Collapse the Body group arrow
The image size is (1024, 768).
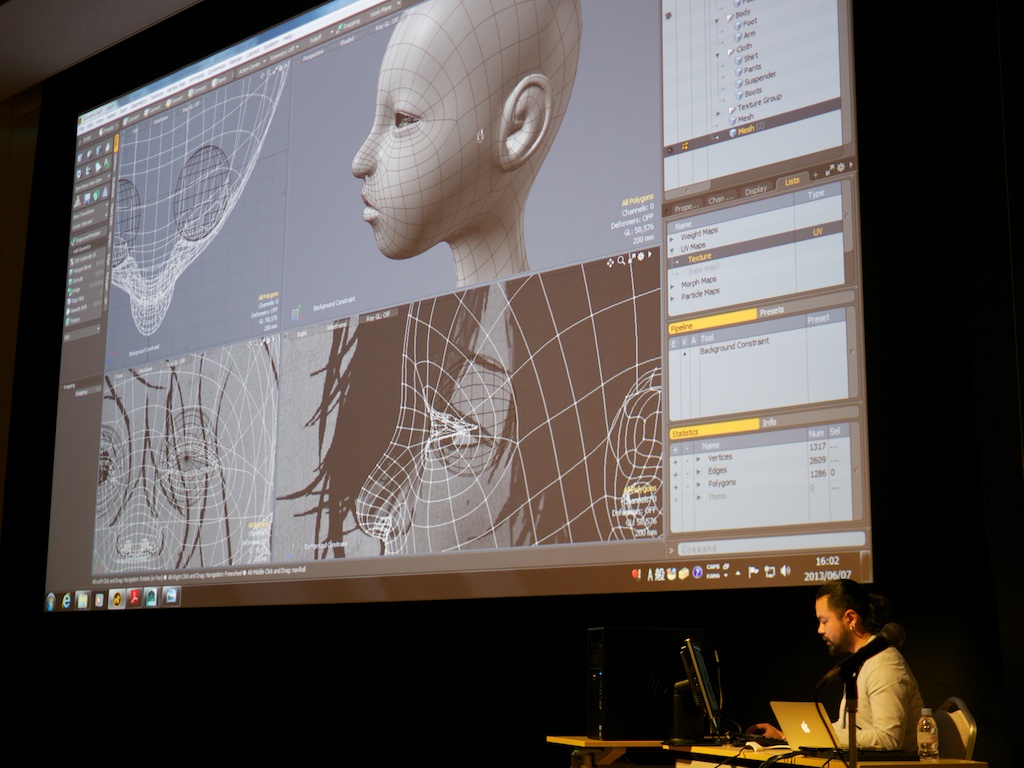pyautogui.click(x=717, y=22)
